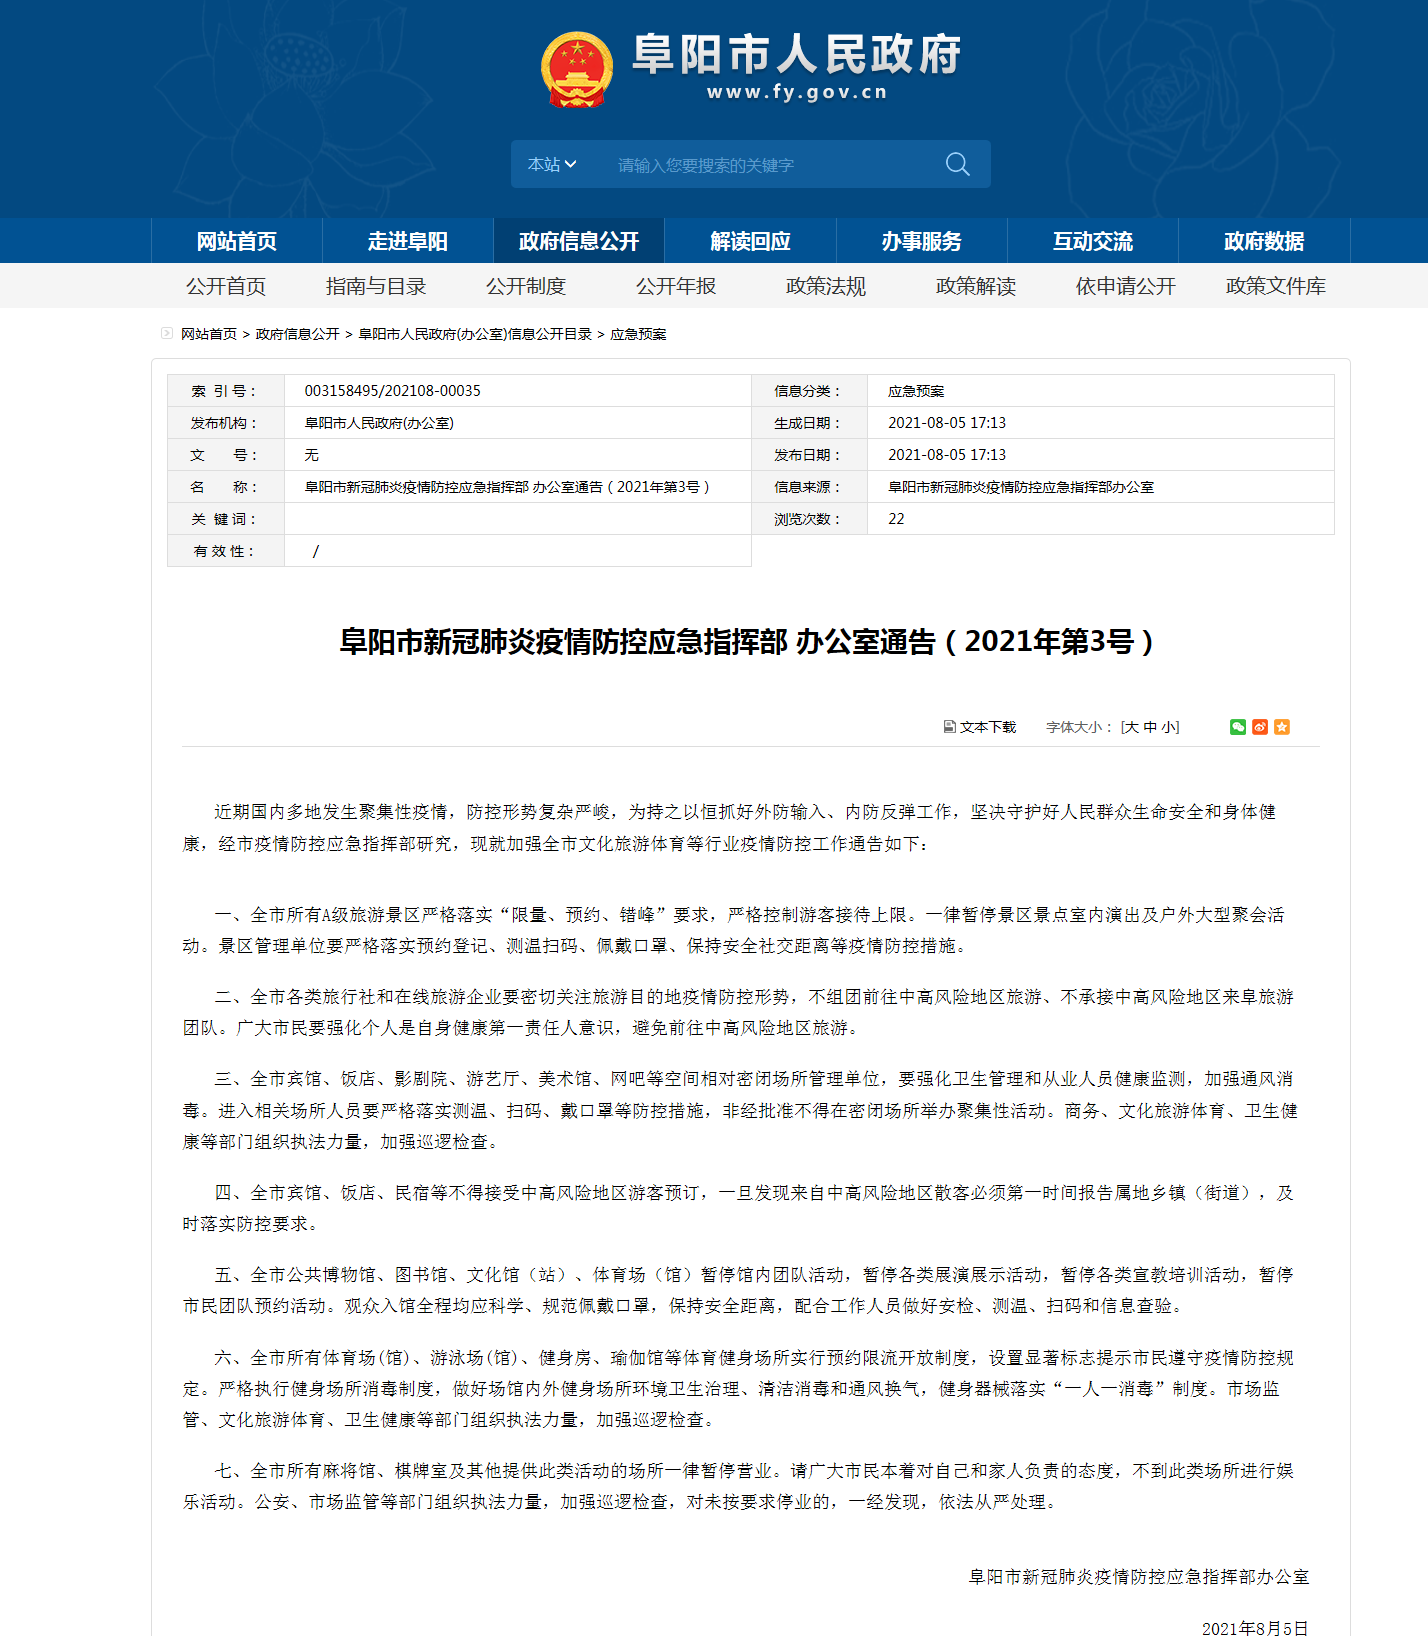Click the 生成日期 value 2021-08-05 17:13
The width and height of the screenshot is (1428, 1636).
coord(947,423)
